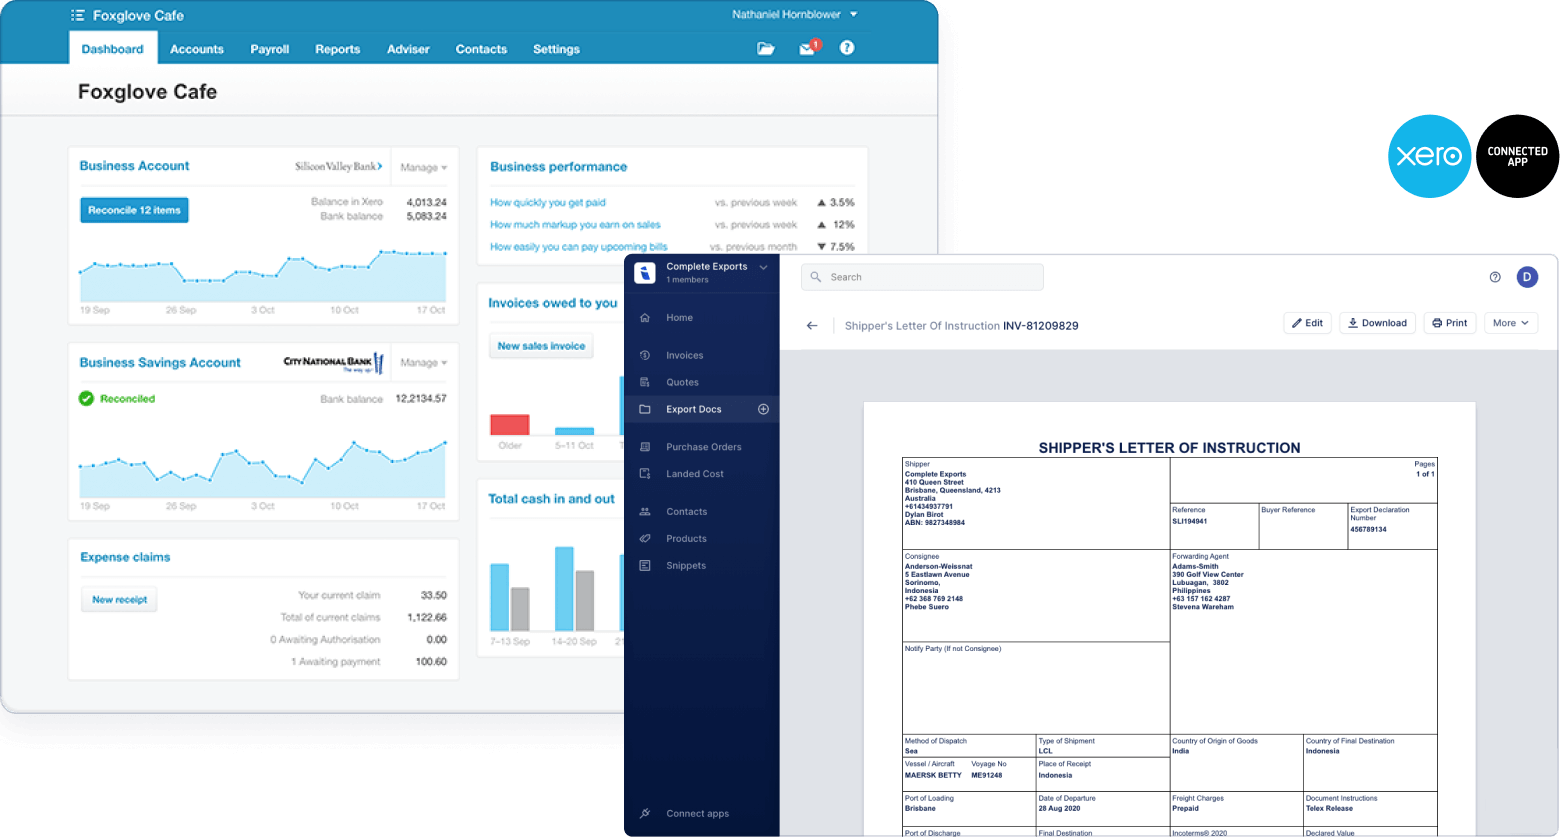This screenshot has width=1561, height=838.
Task: Expand the Nathaniel Hornblower account menu
Action: click(795, 14)
